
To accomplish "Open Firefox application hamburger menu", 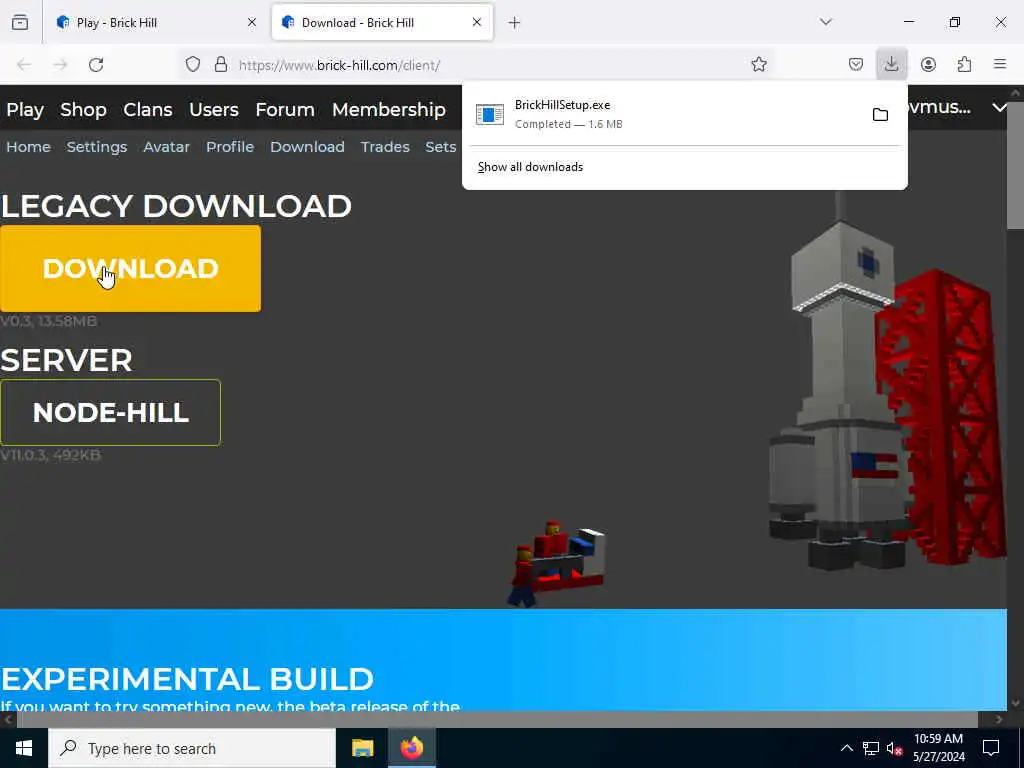I will coord(1000,64).
